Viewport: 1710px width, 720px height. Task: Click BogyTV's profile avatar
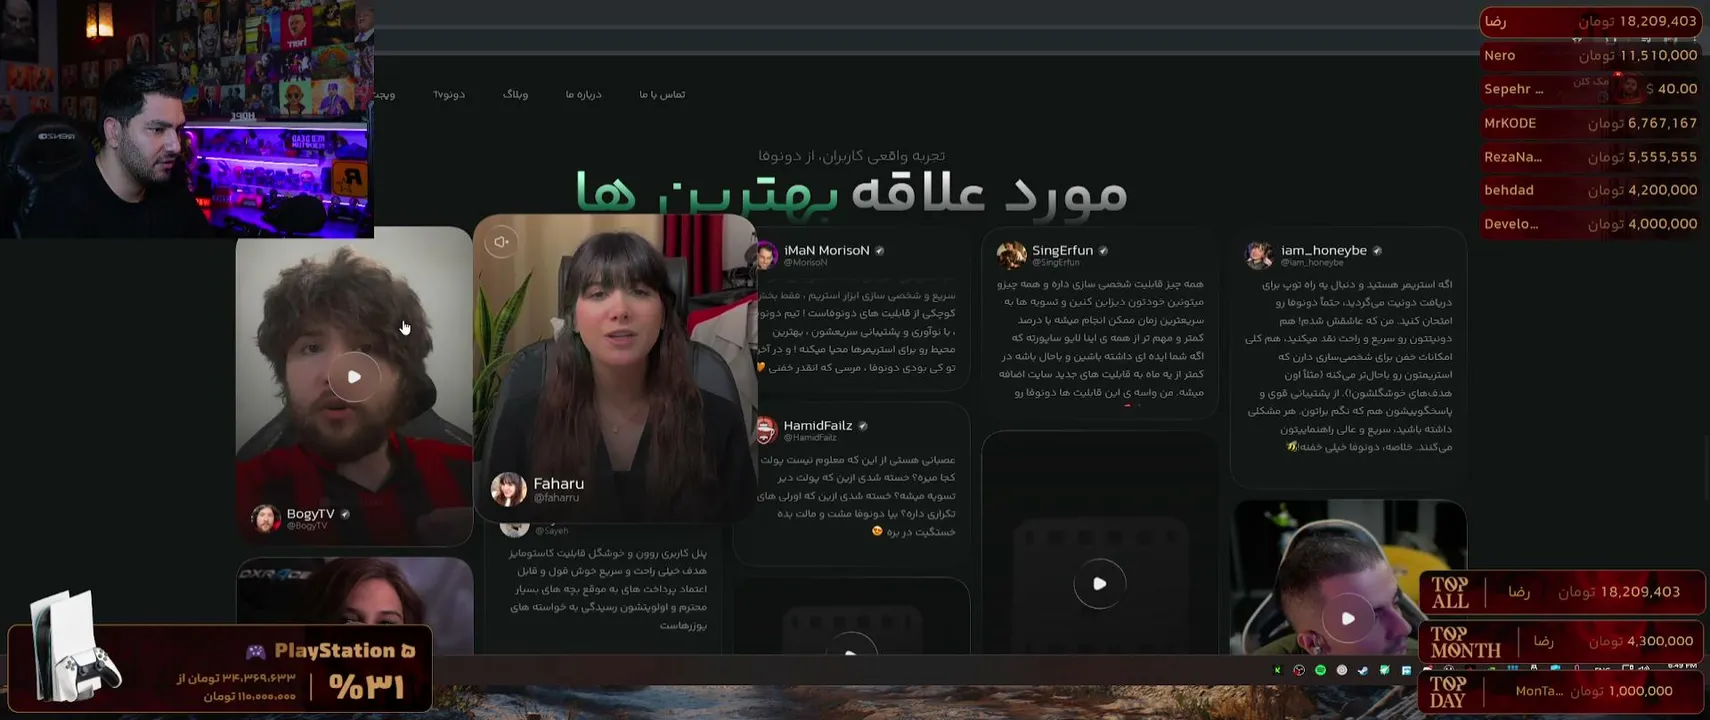(266, 518)
